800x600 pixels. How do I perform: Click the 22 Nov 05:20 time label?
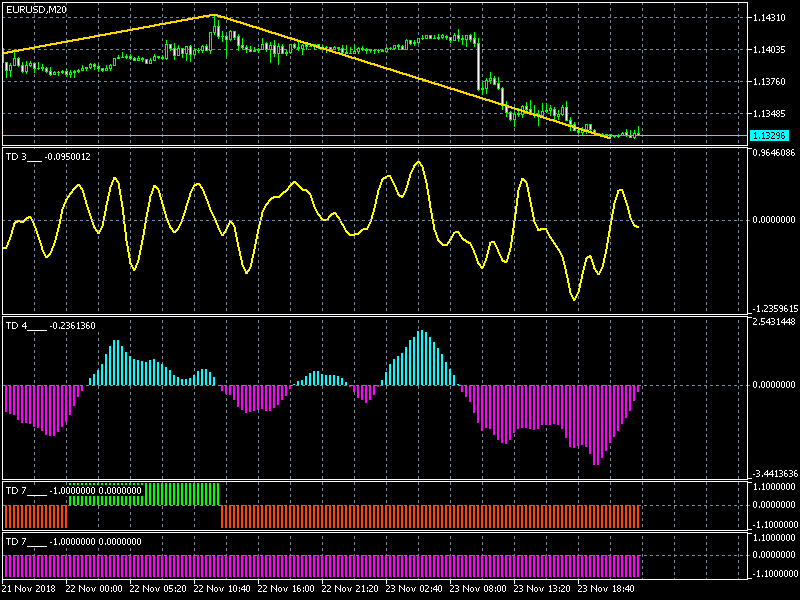[158, 589]
